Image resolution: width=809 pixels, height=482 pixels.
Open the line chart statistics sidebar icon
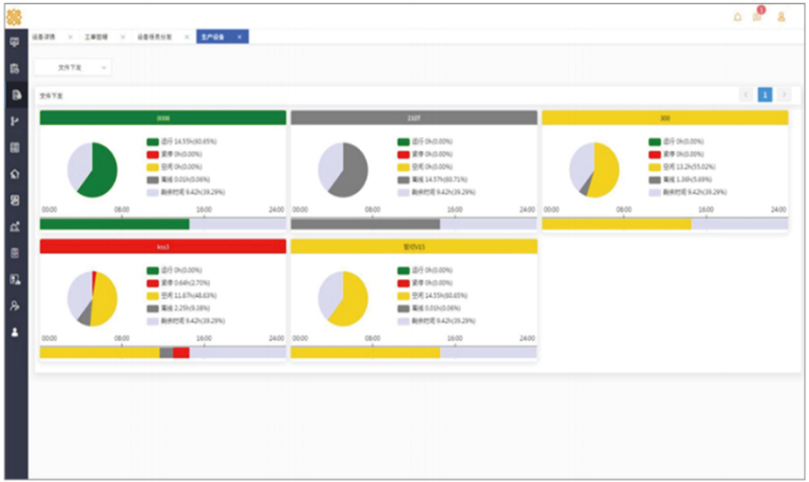point(15,227)
